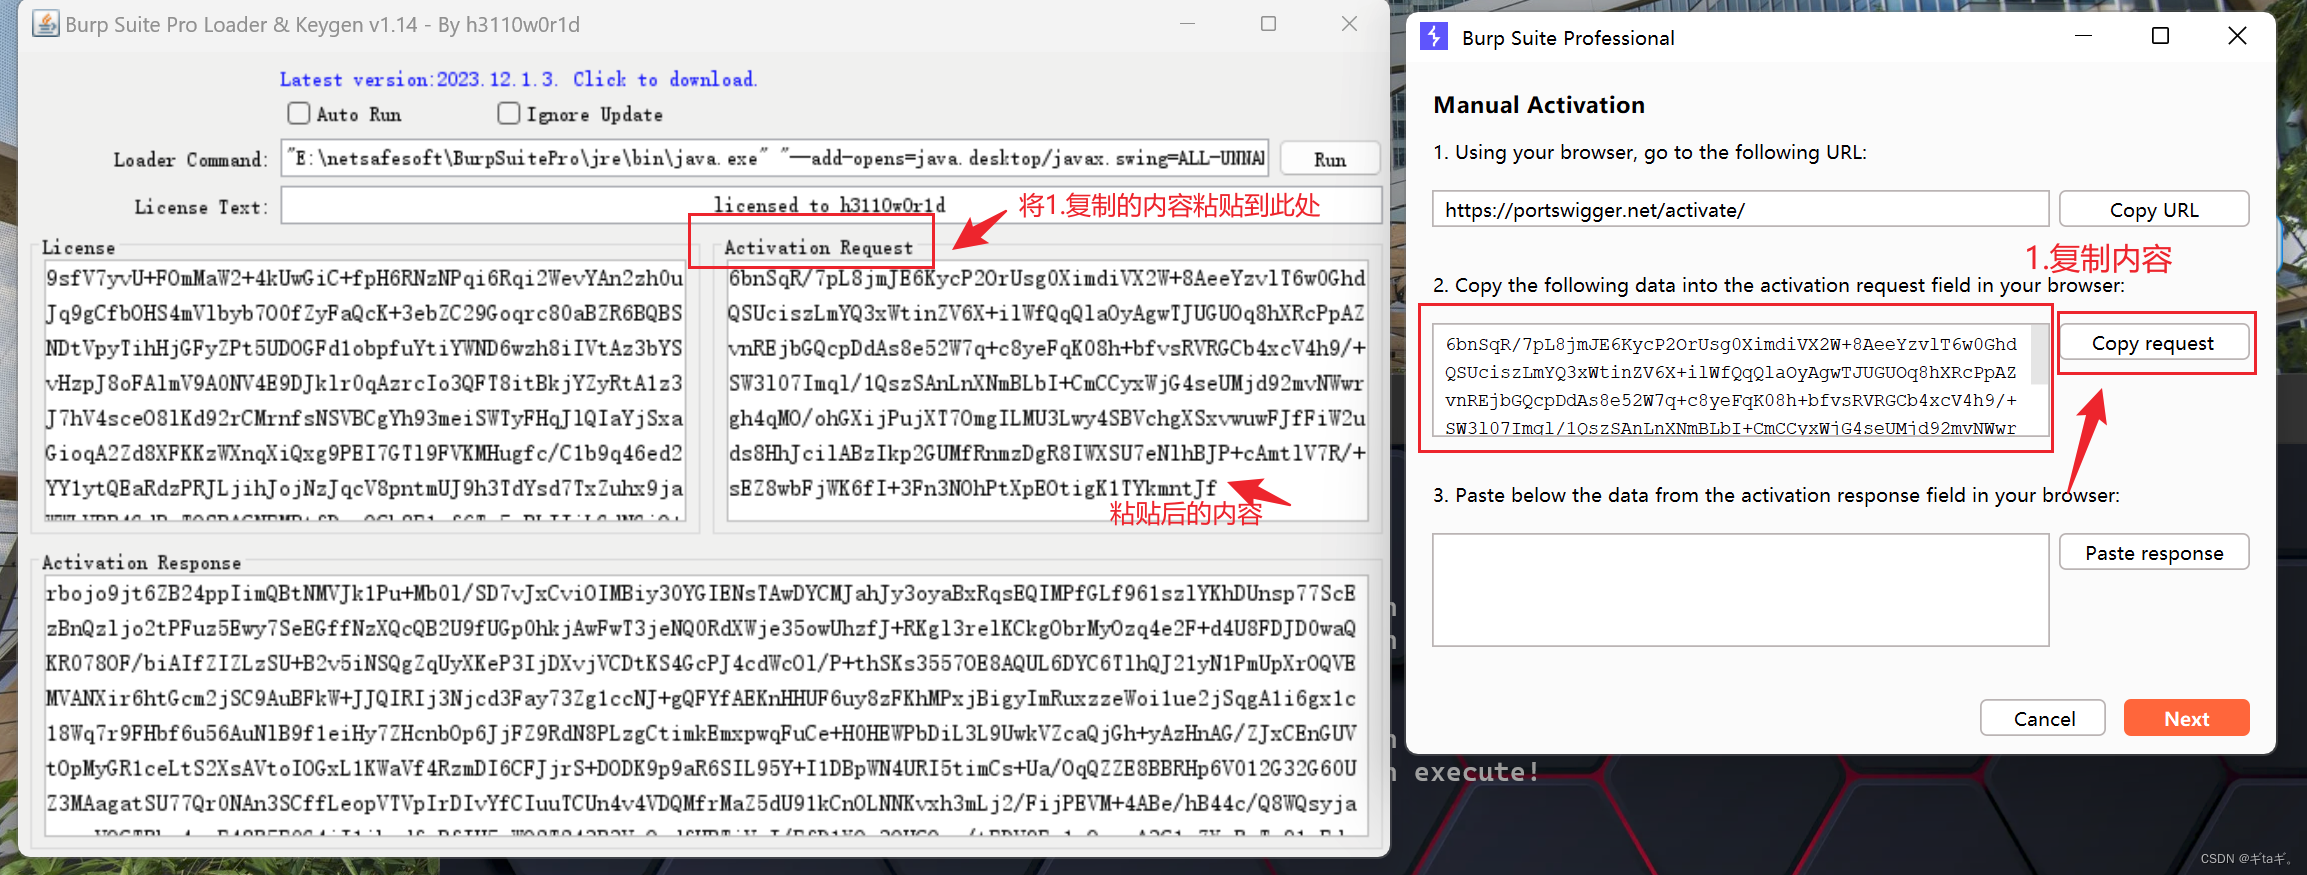
Task: Minimize the Burp Suite Professional window
Action: pyautogui.click(x=2083, y=36)
